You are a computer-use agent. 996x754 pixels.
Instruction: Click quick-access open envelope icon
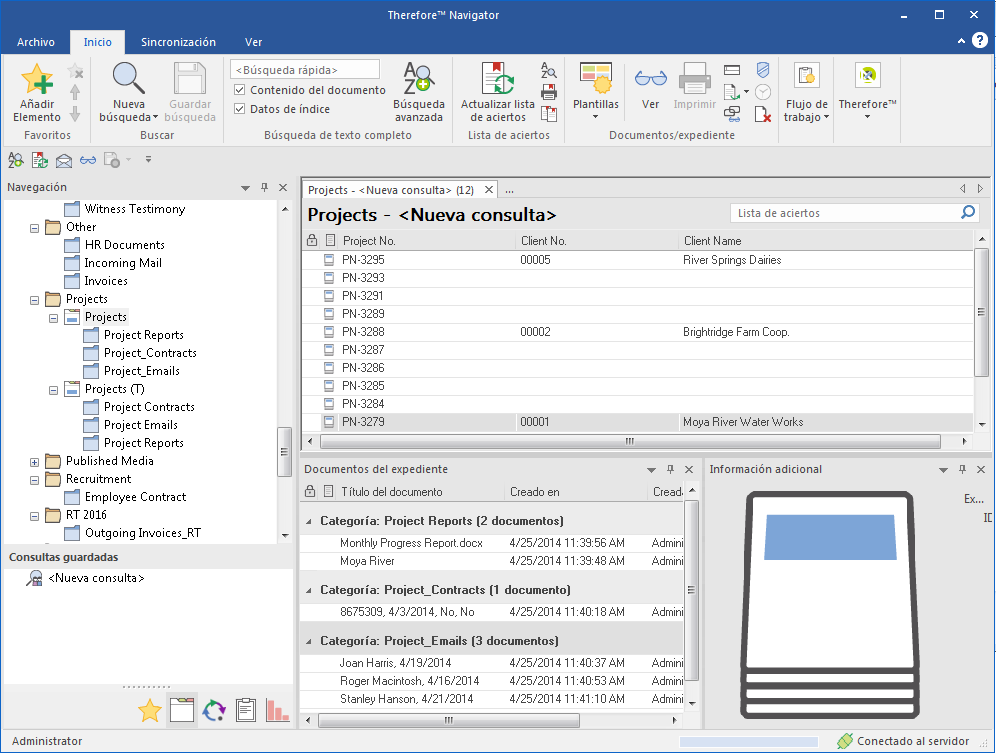point(64,161)
